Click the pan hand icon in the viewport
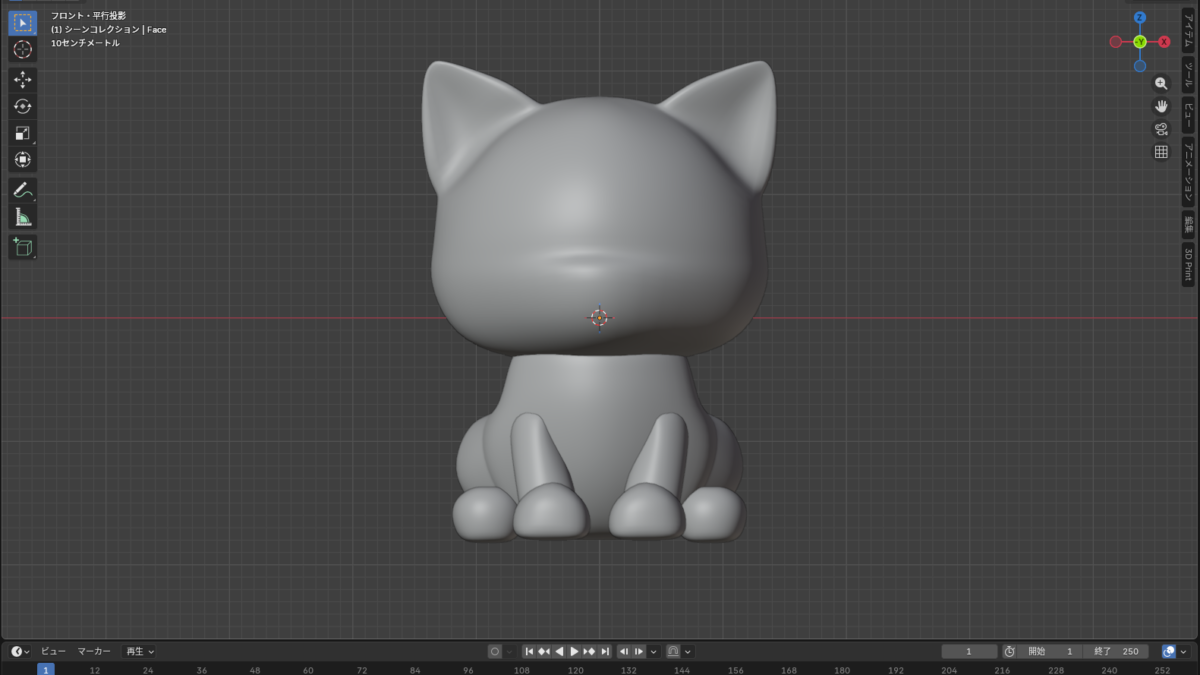 [x=1160, y=105]
